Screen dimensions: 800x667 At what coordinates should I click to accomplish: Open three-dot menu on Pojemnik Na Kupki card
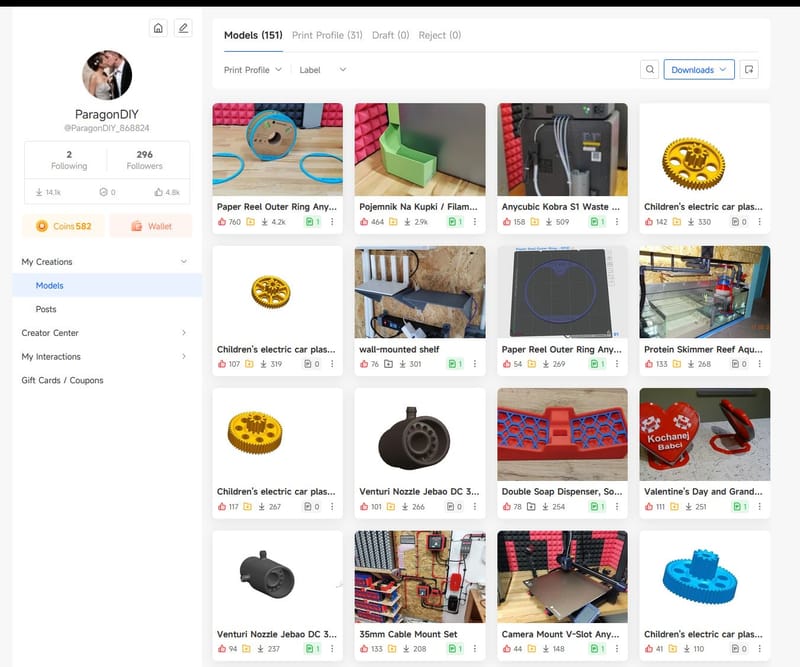tap(474, 222)
